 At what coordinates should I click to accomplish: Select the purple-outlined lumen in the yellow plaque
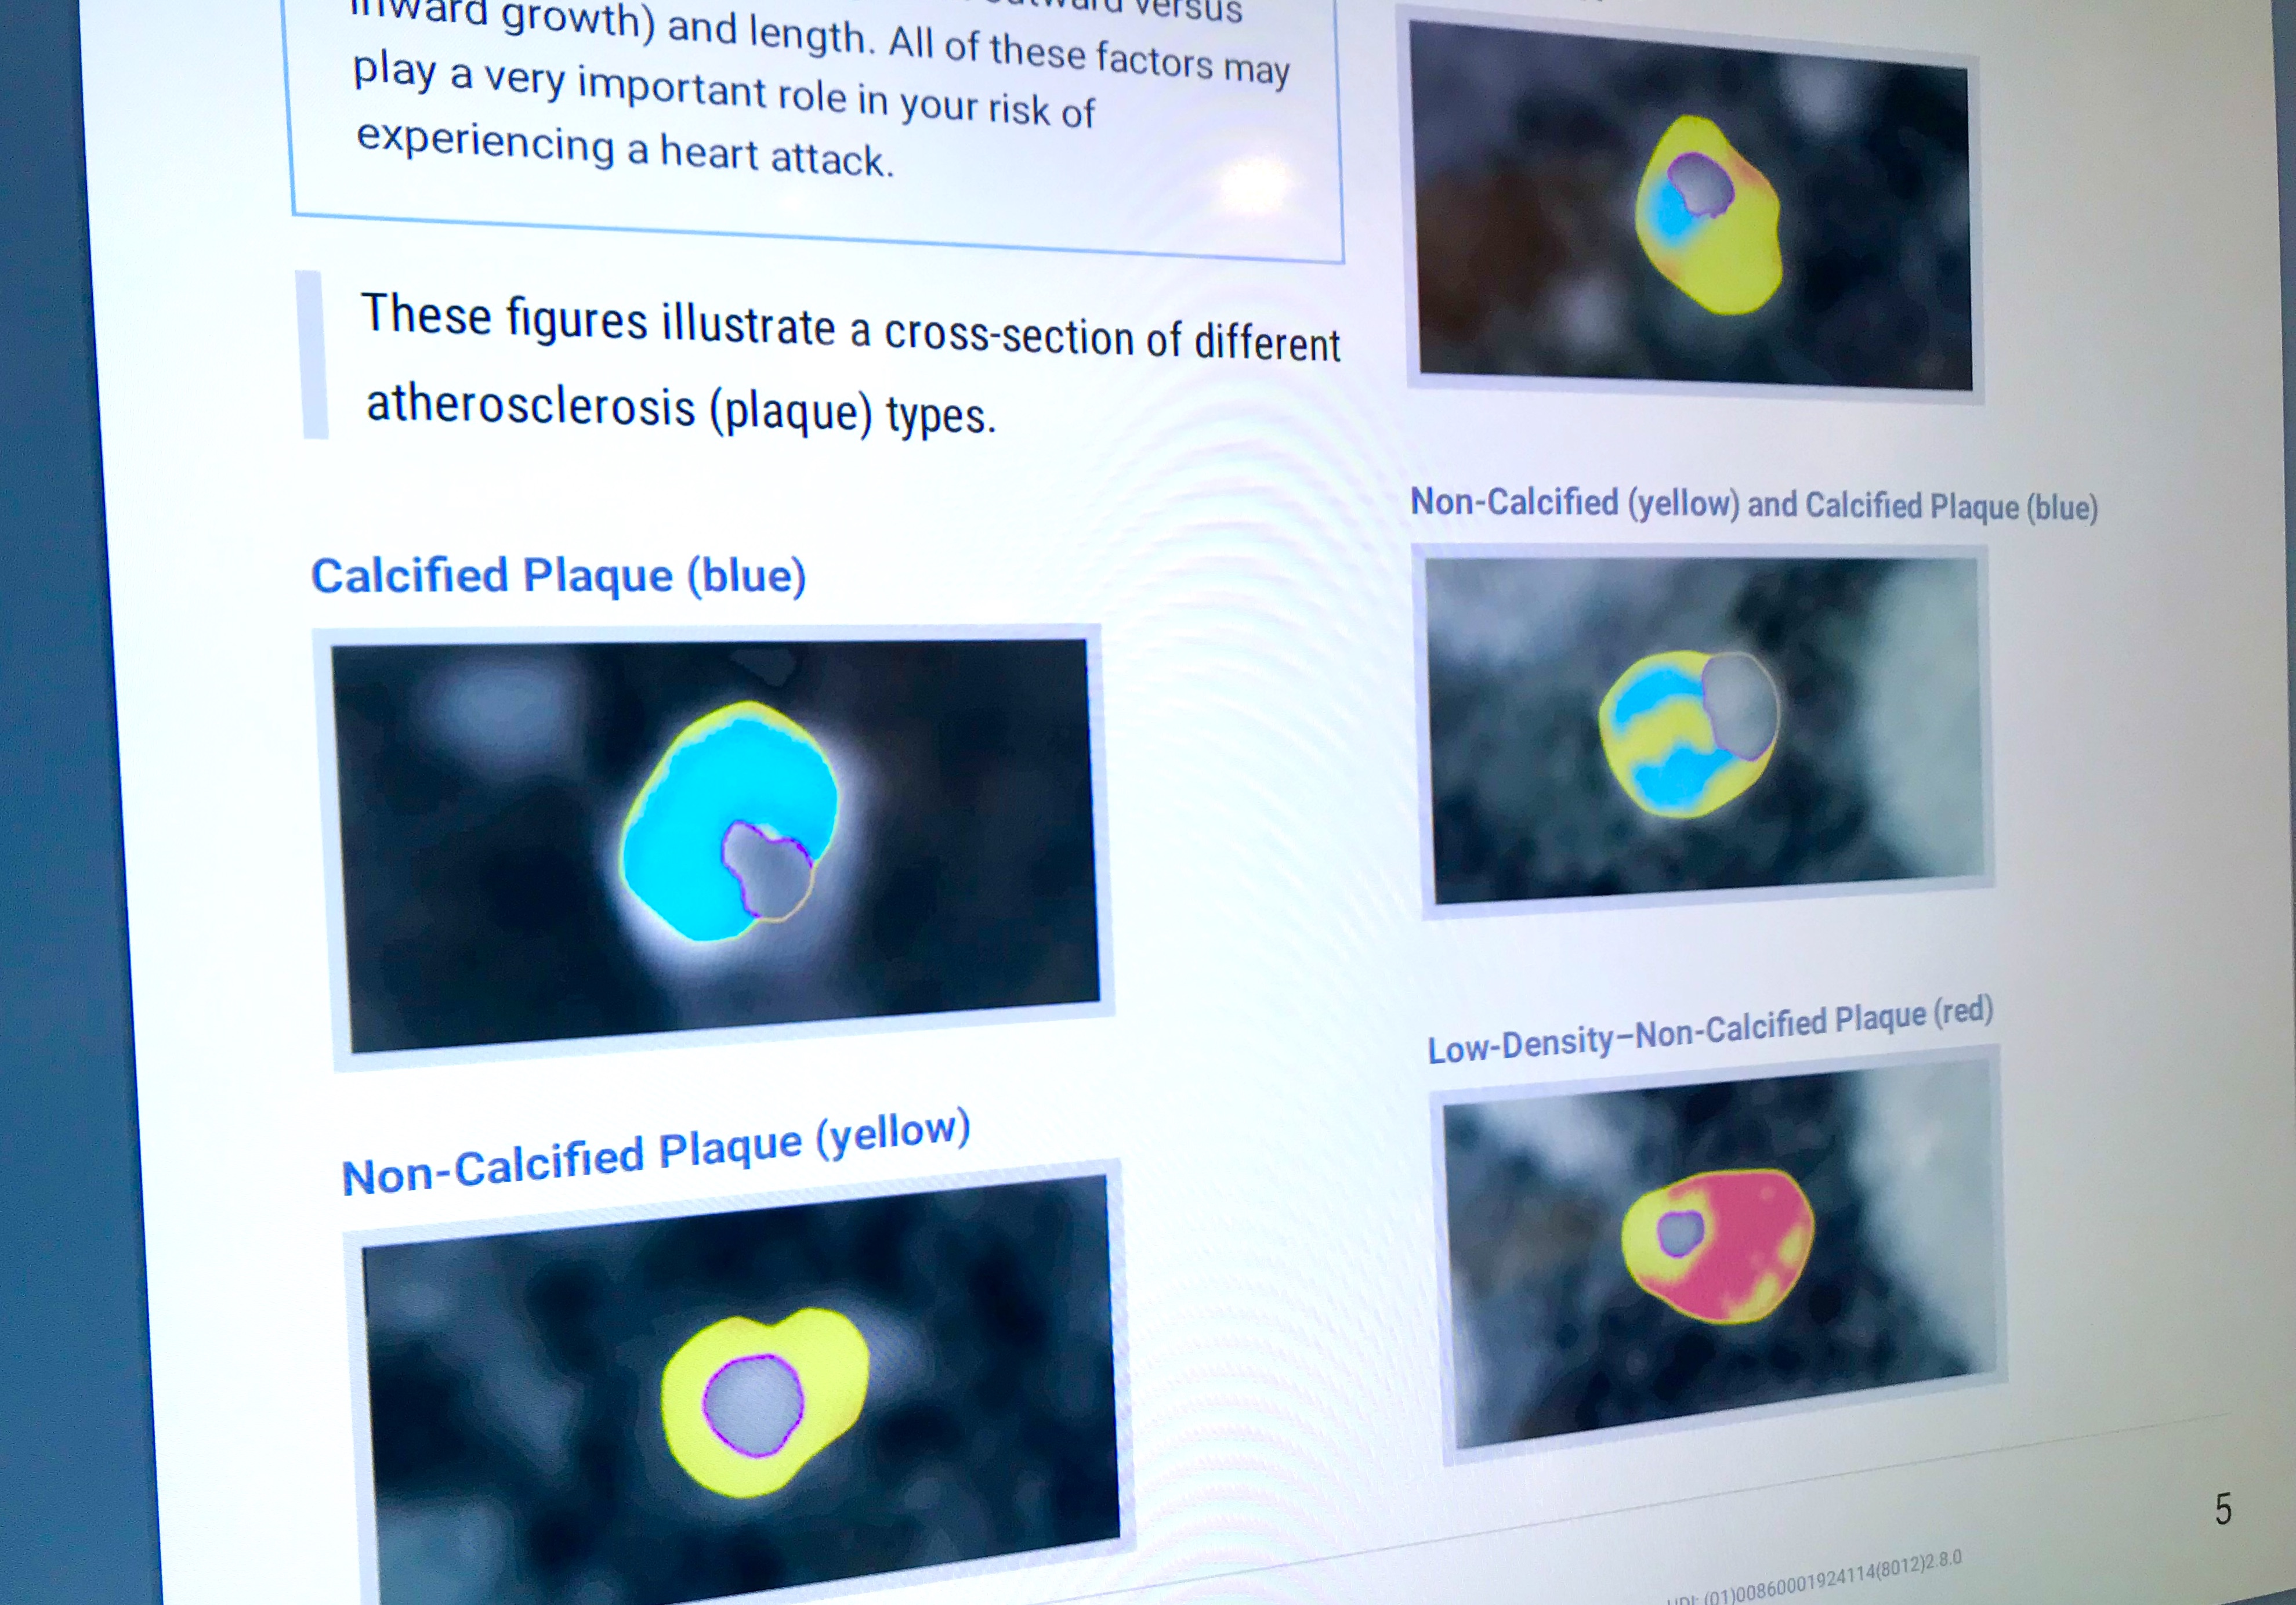click(753, 1405)
